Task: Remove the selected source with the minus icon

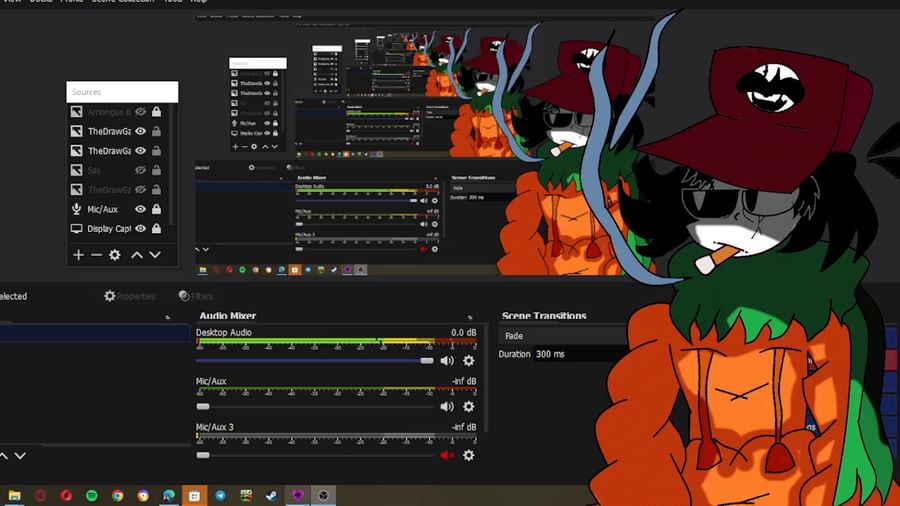Action: click(96, 255)
